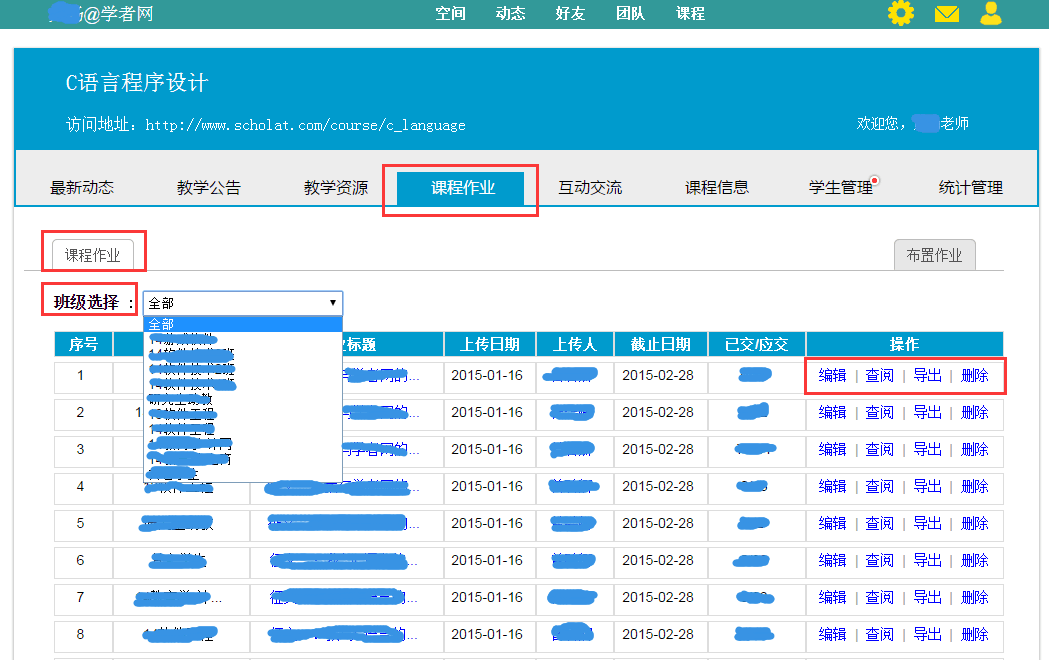Open settings via the gear icon
Image resolution: width=1049 pixels, height=660 pixels.
[x=901, y=13]
